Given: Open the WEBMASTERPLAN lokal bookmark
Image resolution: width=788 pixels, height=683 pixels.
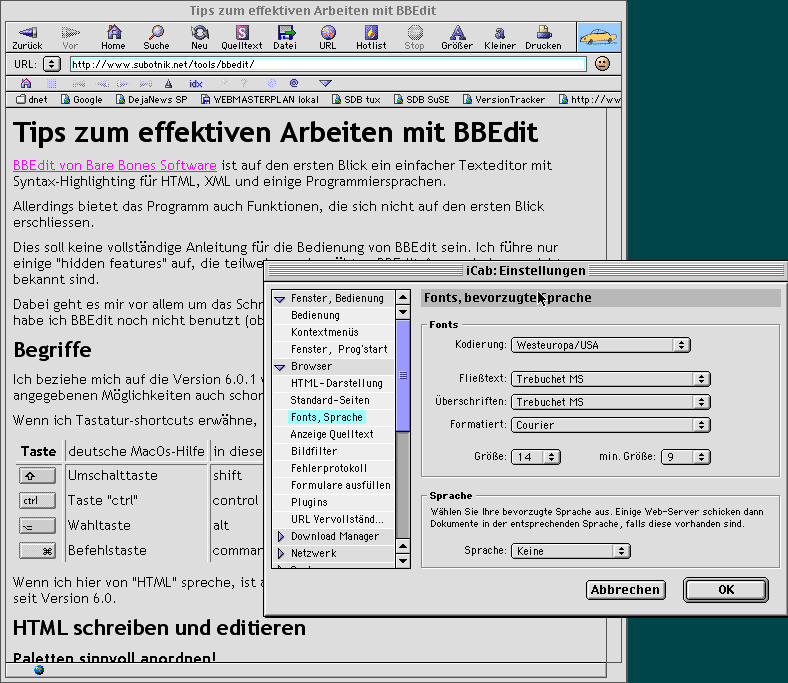Looking at the screenshot, I should [x=260, y=100].
